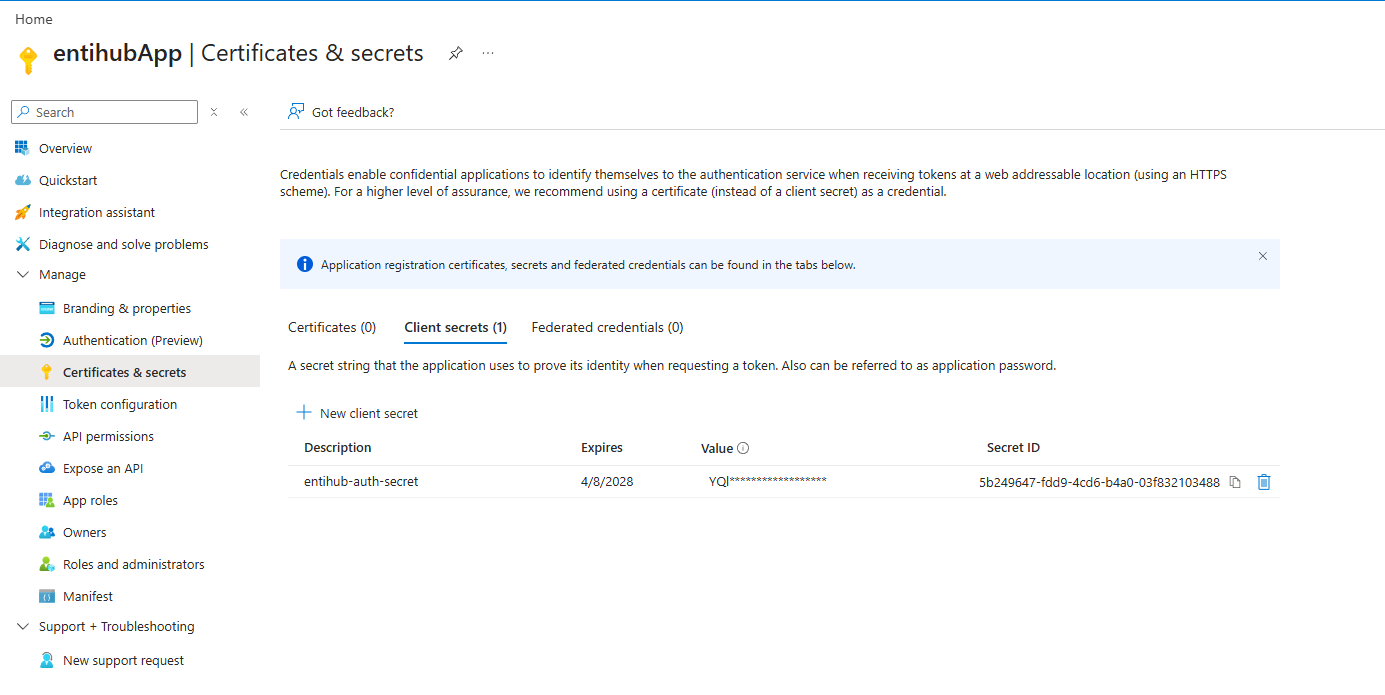1385x695 pixels.
Task: Open the Got feedback? link
Action: [x=353, y=112]
